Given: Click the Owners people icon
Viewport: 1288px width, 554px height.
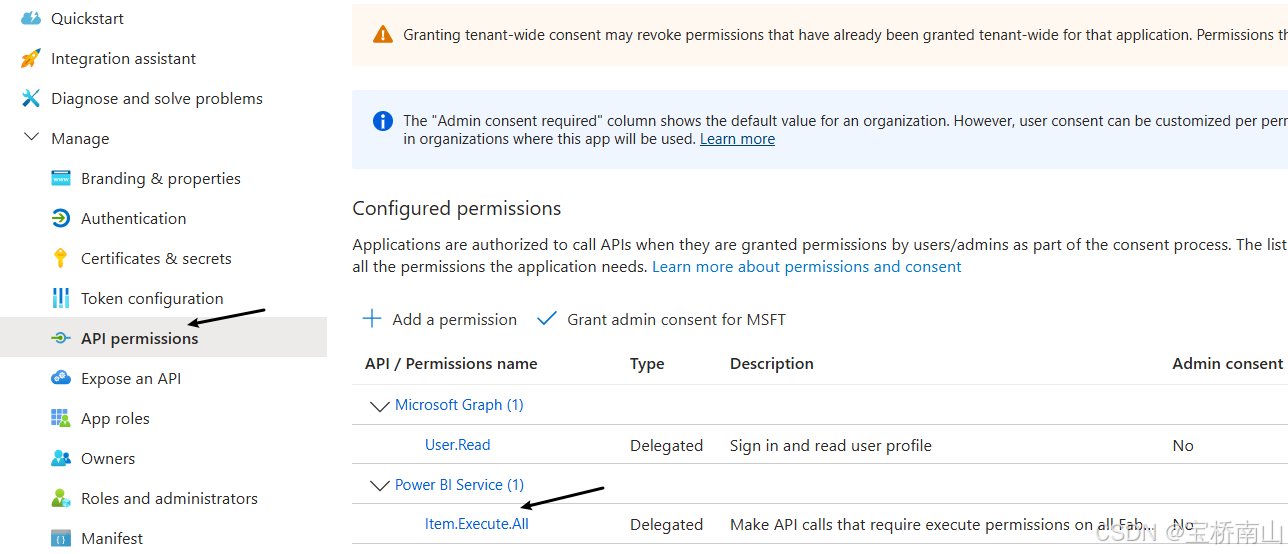Looking at the screenshot, I should (61, 458).
